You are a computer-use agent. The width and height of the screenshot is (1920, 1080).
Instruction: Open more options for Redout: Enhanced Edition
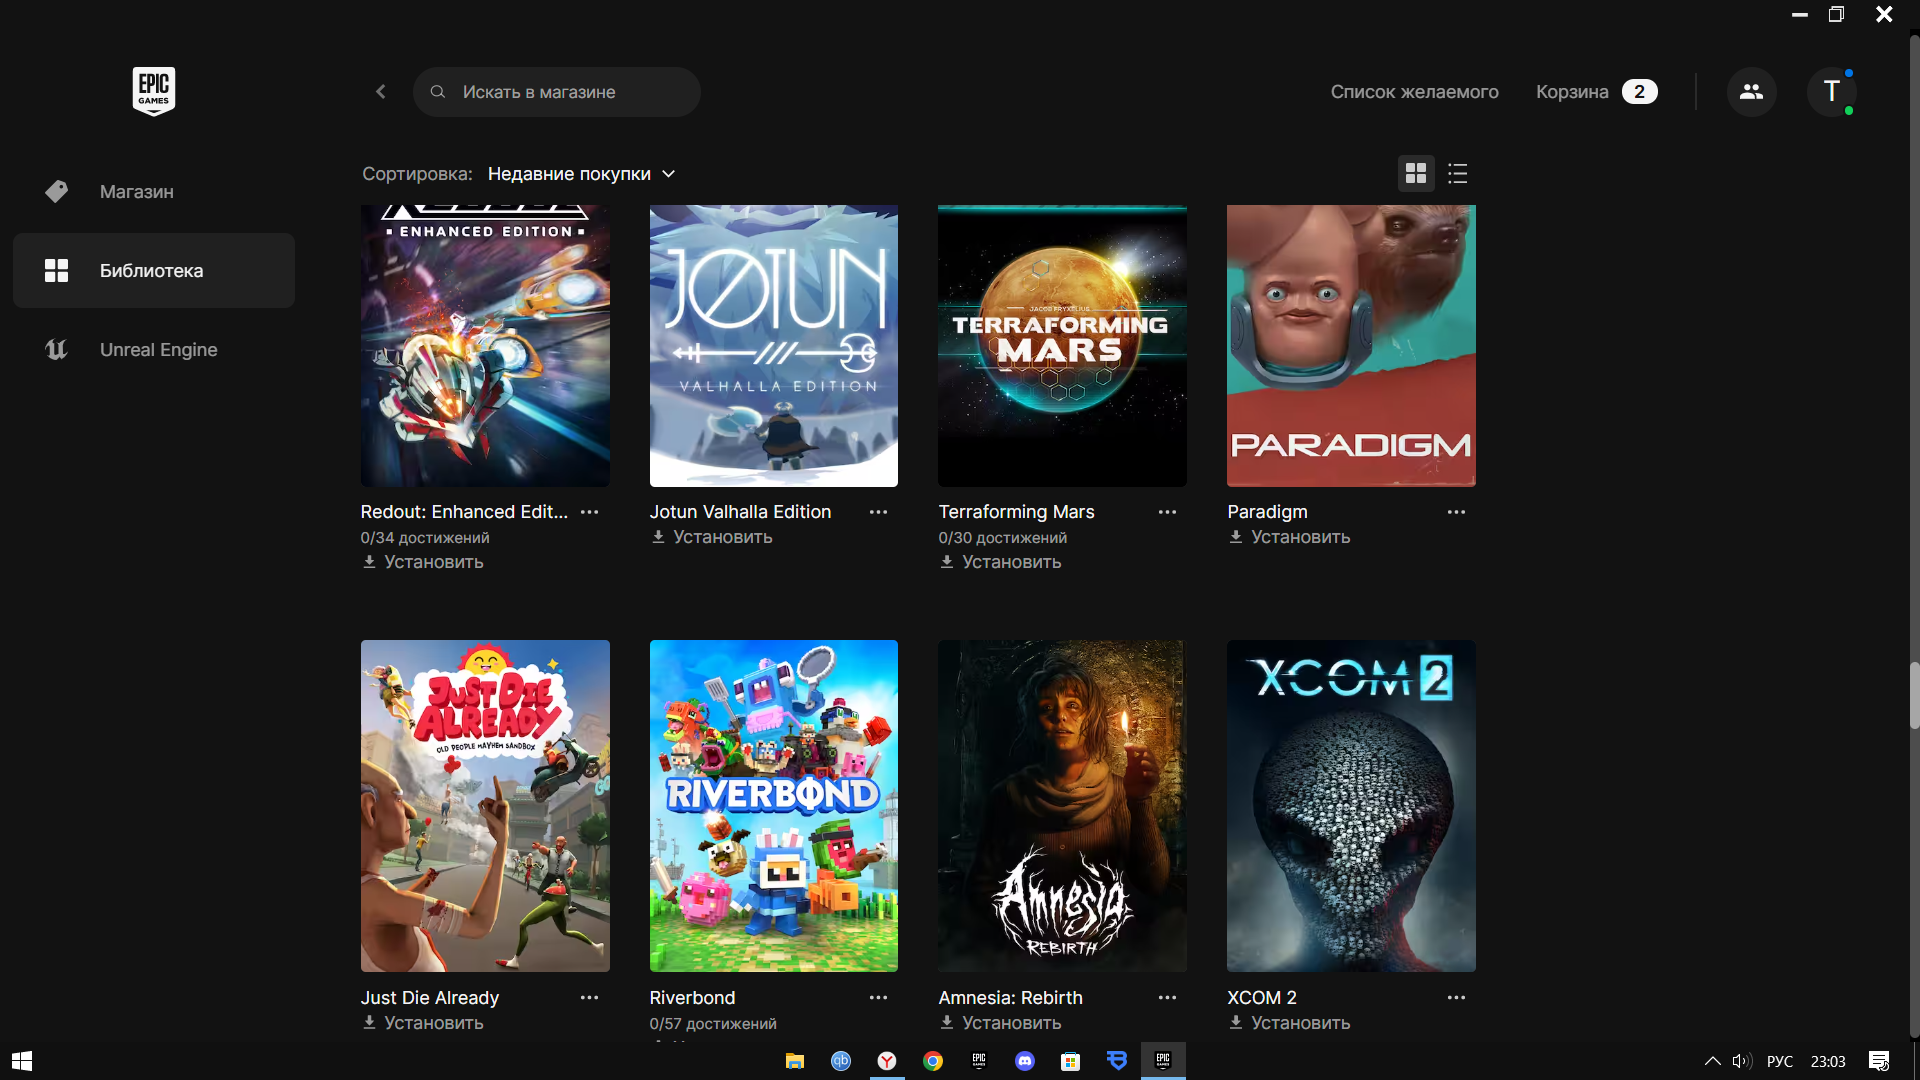point(590,512)
